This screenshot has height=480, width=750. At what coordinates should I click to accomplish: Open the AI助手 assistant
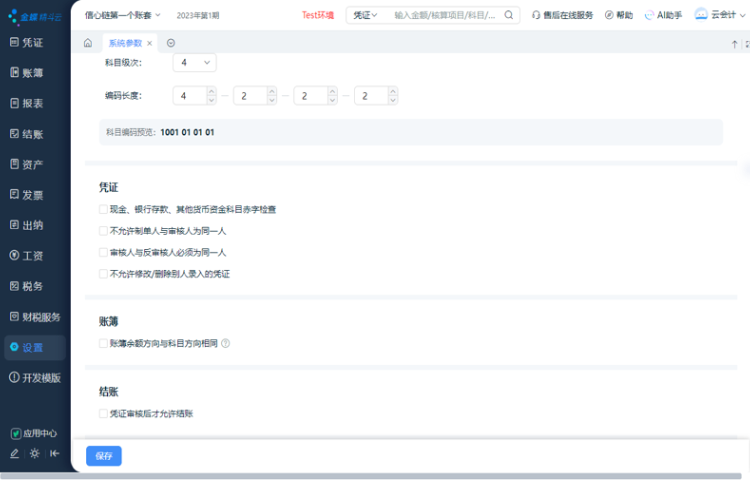coord(662,15)
